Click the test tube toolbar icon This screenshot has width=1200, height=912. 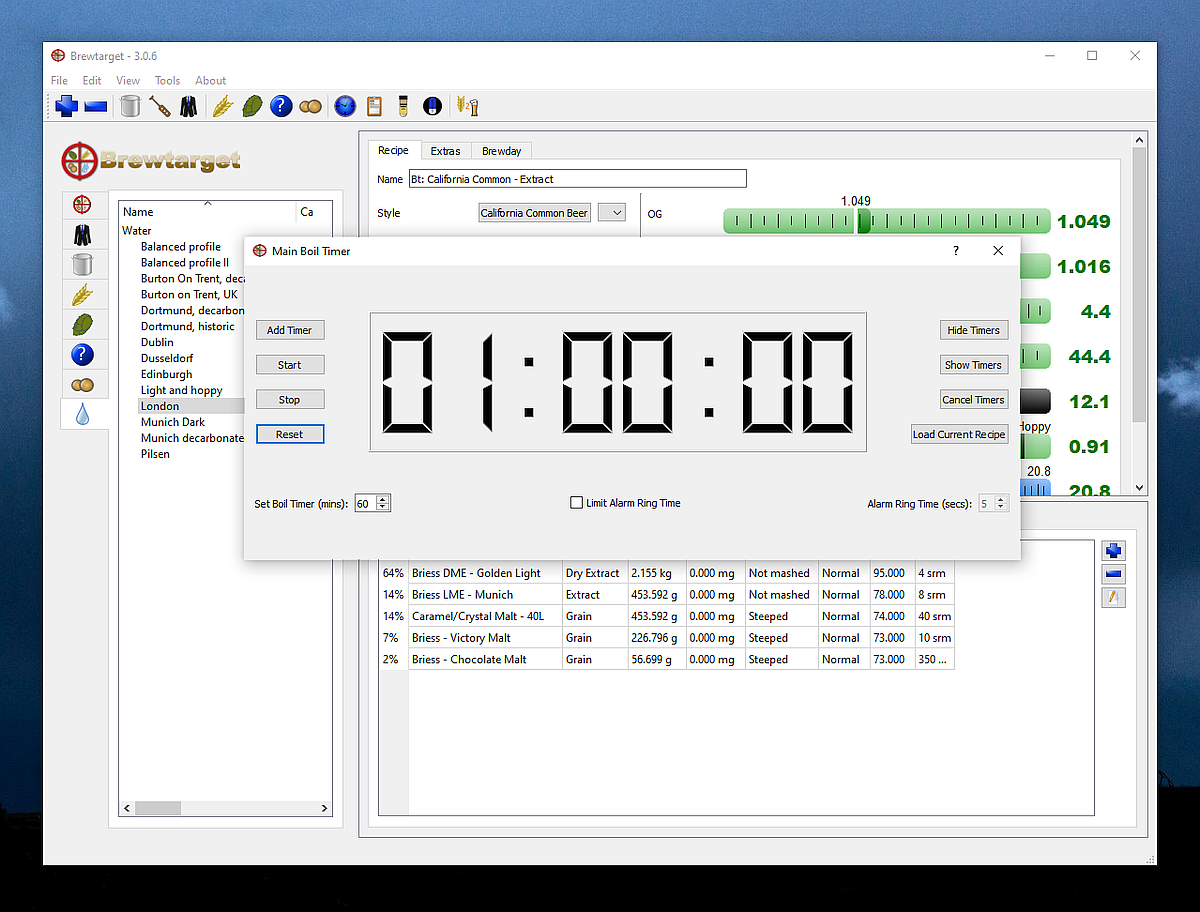tap(403, 105)
